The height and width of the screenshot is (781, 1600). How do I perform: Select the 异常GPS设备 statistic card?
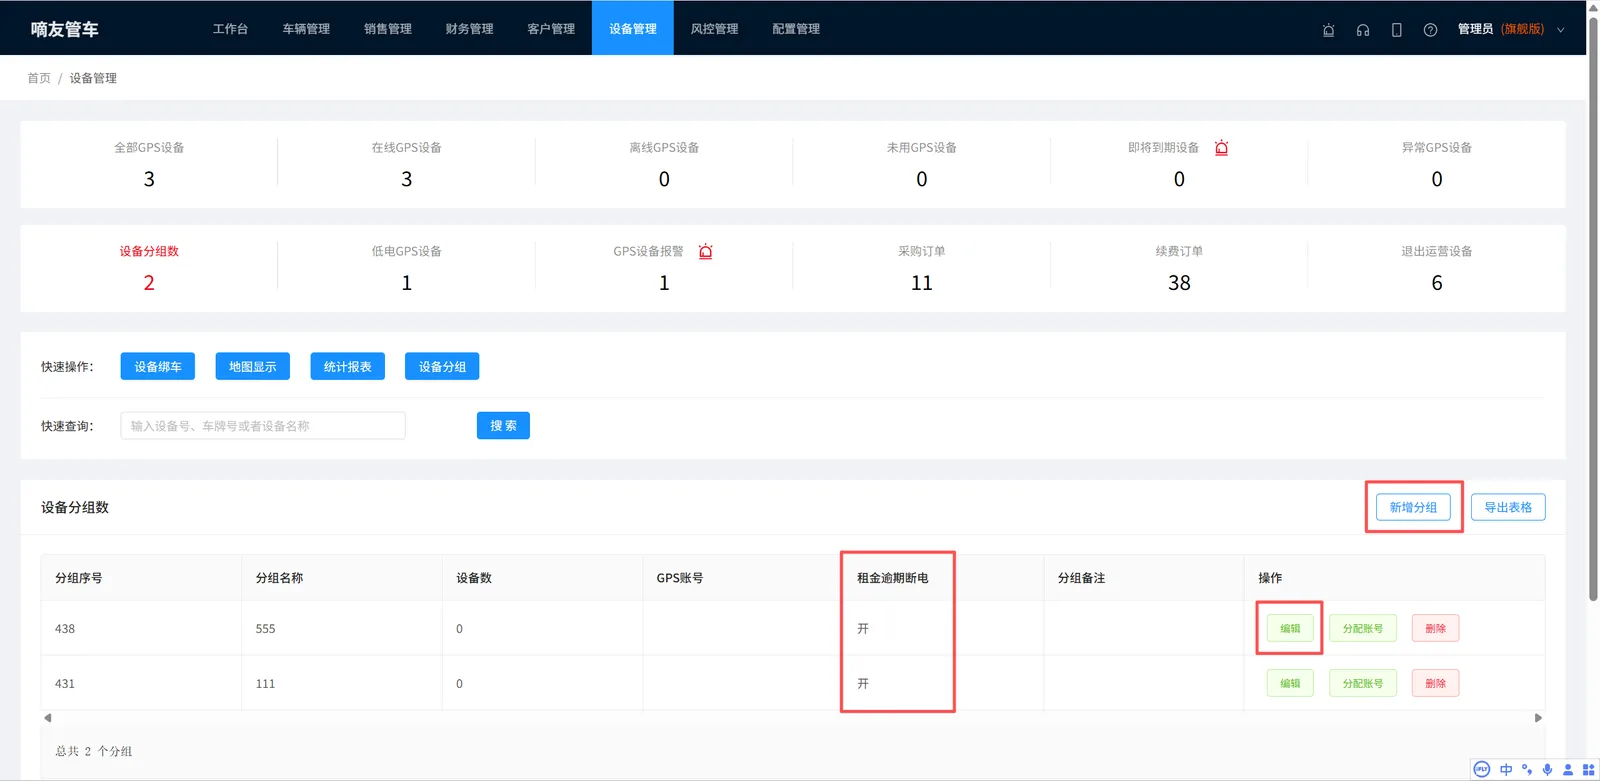click(1437, 164)
